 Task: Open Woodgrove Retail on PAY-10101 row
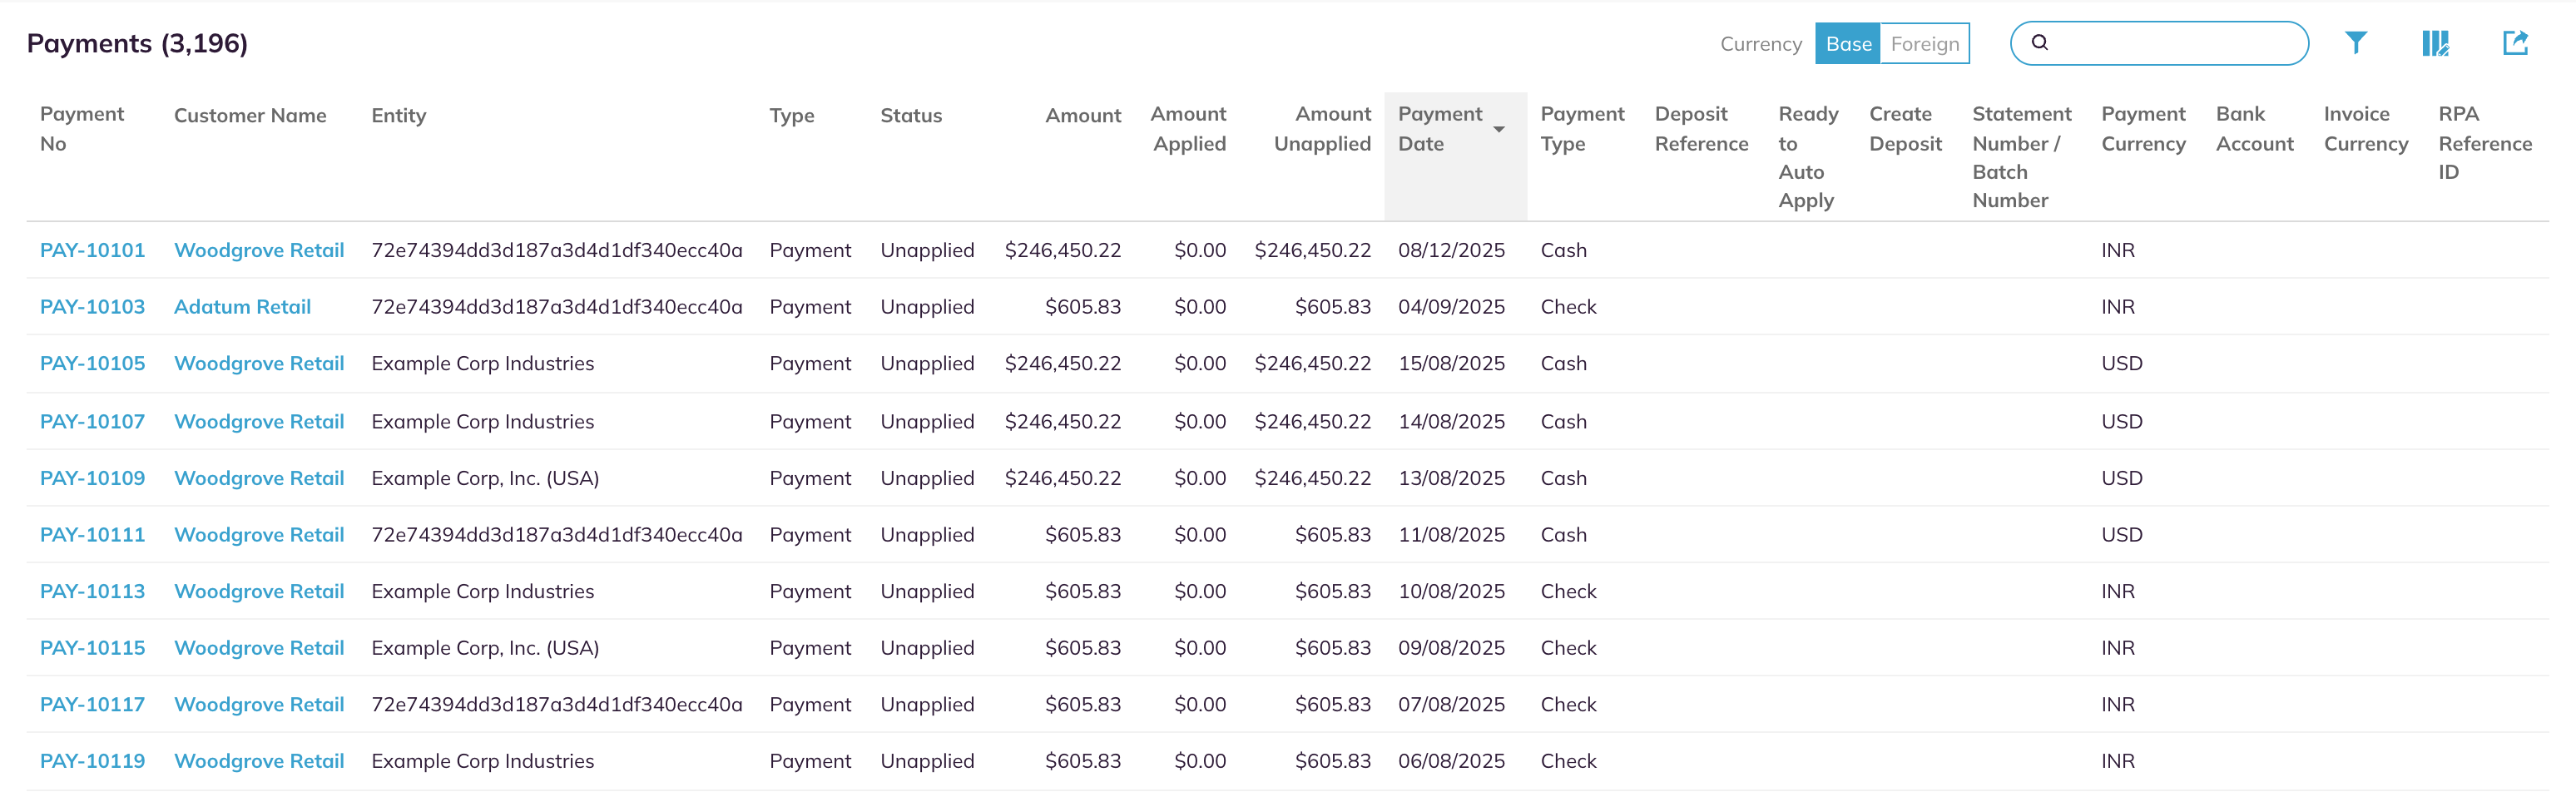259,250
